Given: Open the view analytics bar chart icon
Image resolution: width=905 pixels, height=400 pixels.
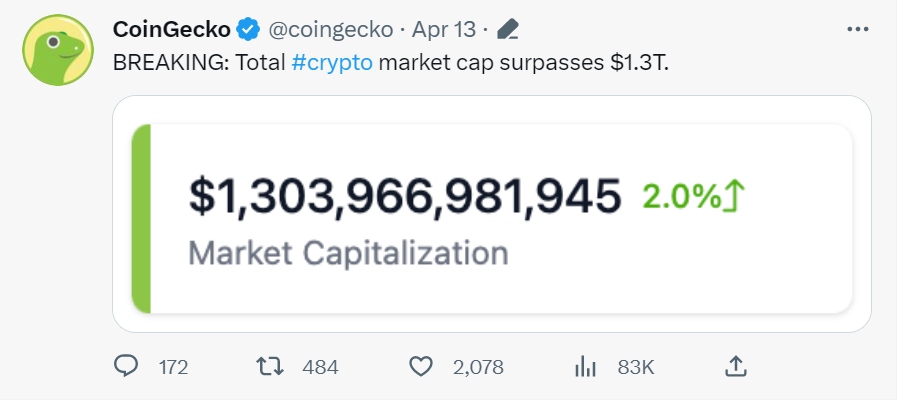Looking at the screenshot, I should (x=585, y=366).
